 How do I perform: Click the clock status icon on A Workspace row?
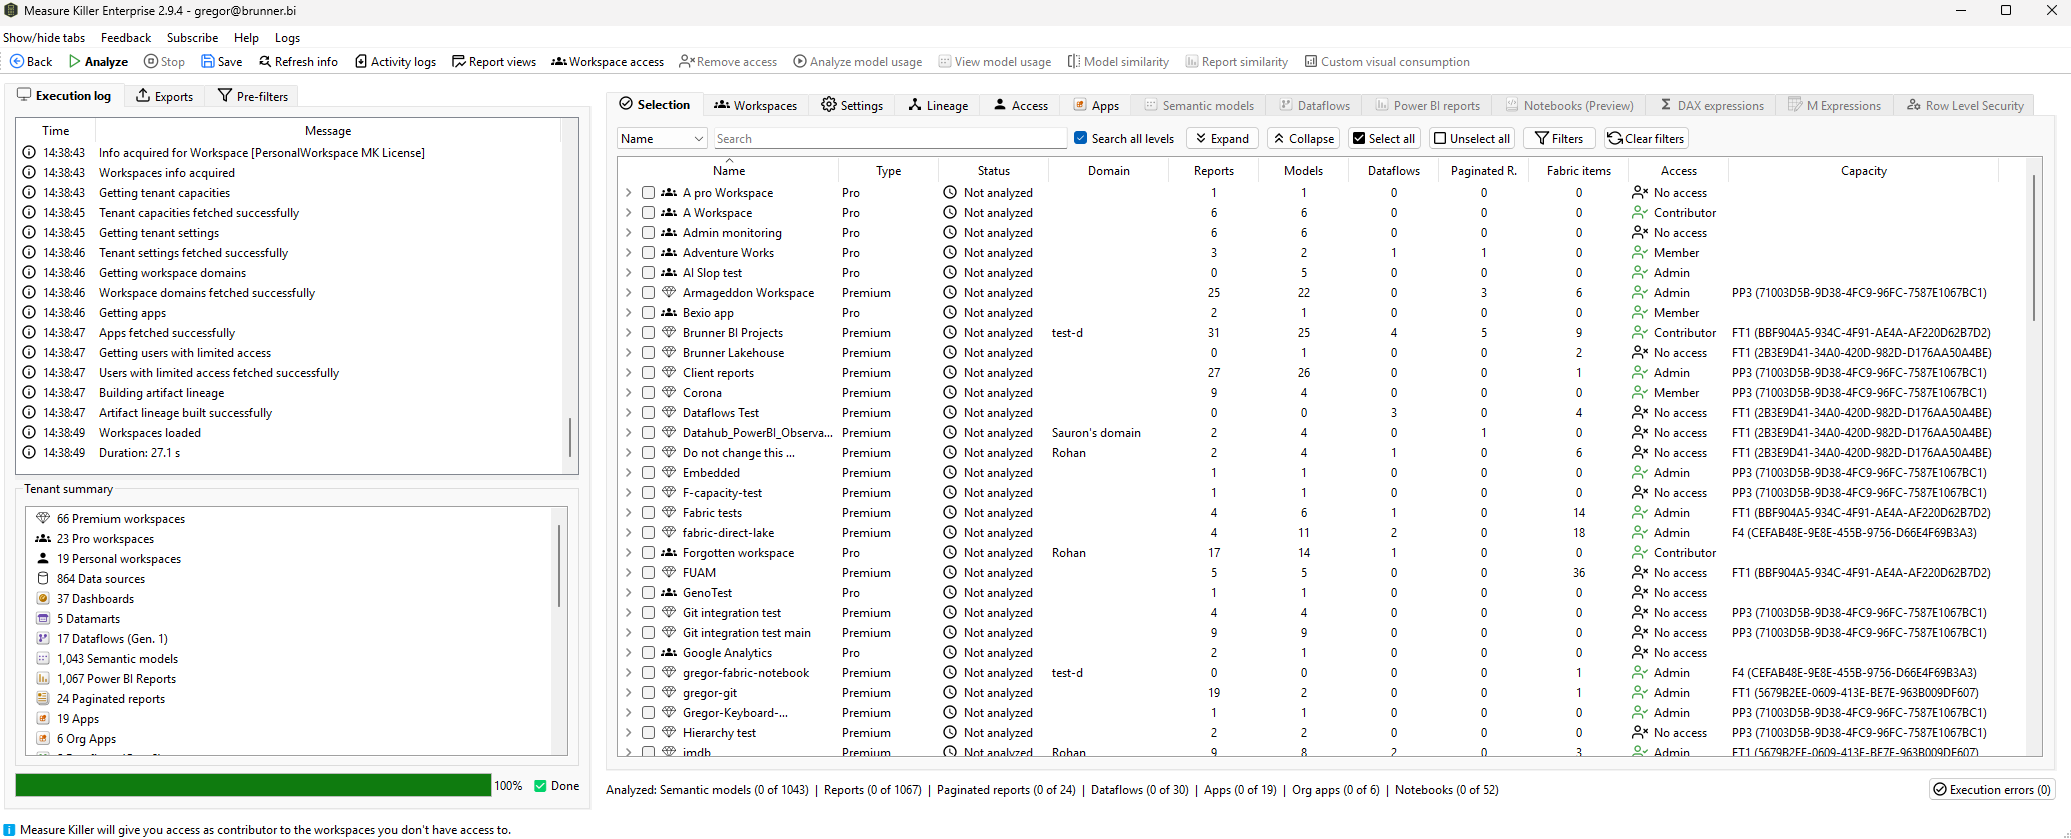coord(950,212)
